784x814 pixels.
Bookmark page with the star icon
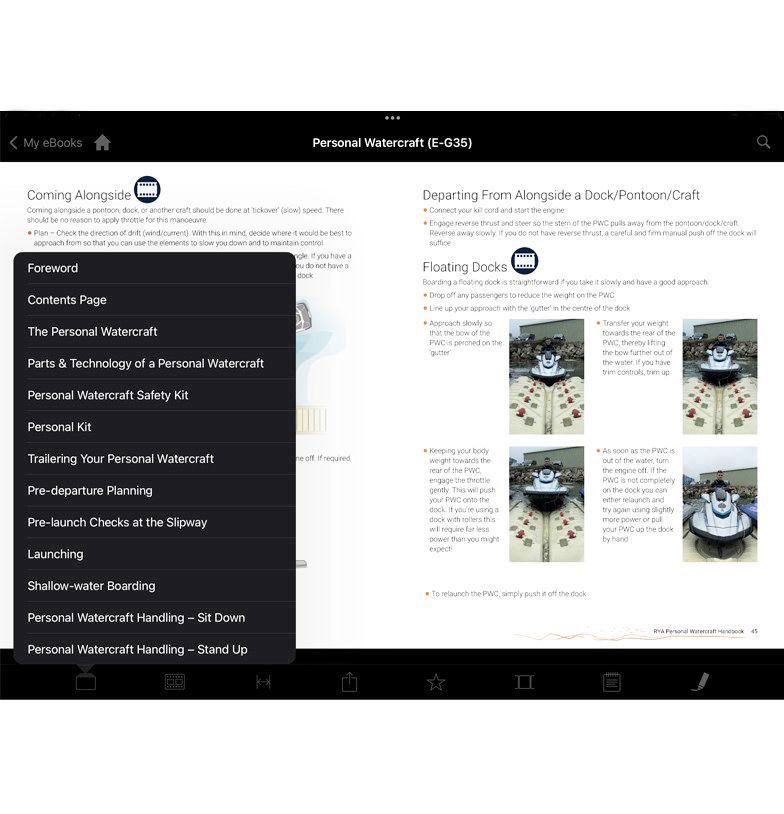tap(436, 682)
